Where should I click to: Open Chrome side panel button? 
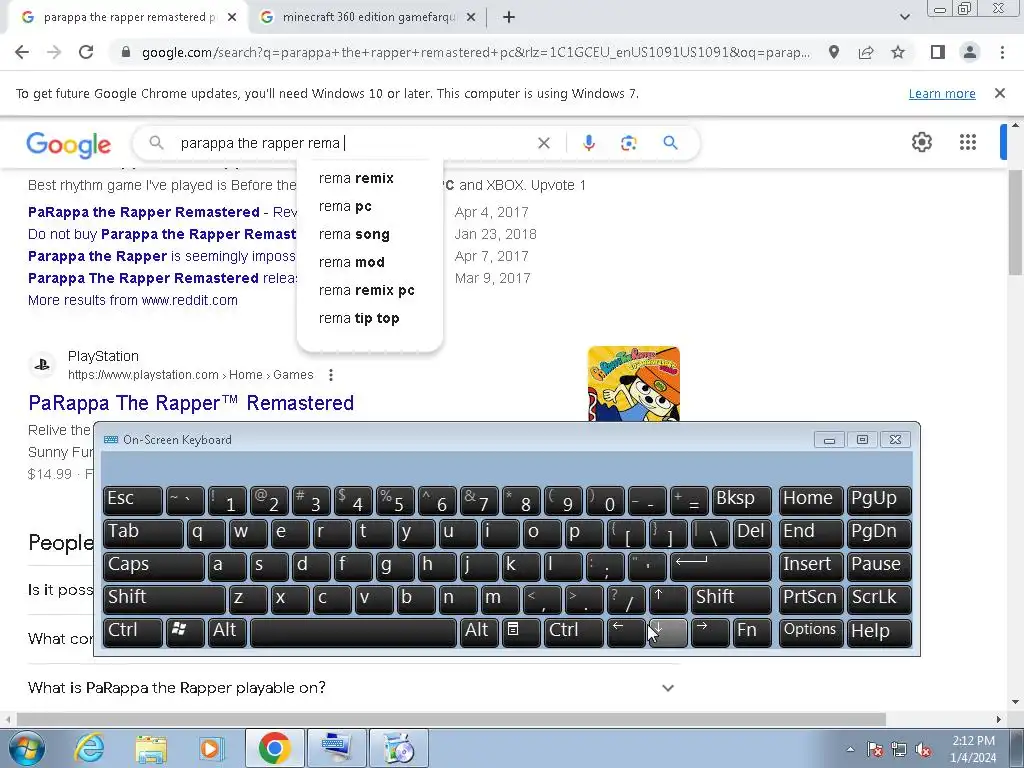click(x=938, y=52)
